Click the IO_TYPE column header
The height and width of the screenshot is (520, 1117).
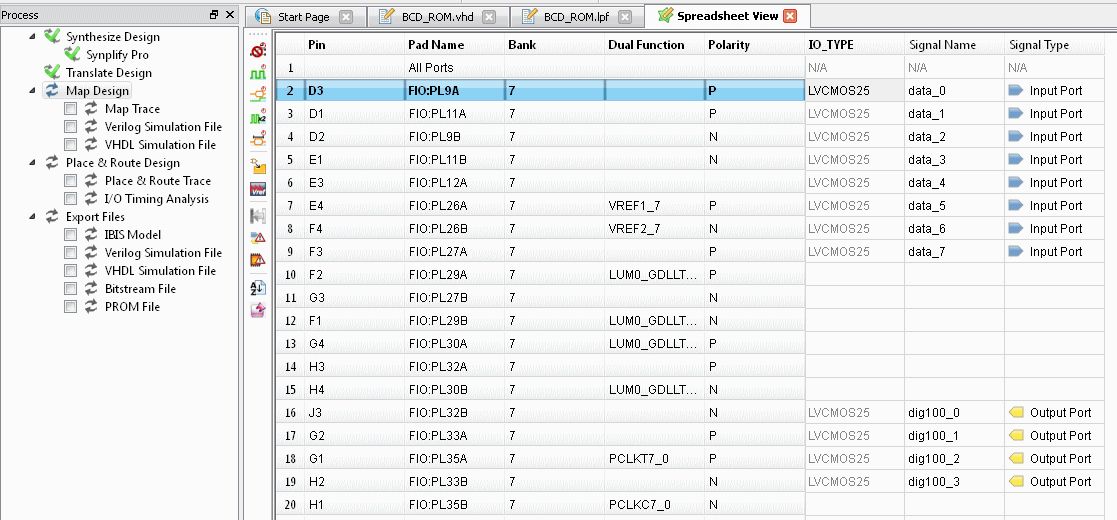[x=855, y=45]
